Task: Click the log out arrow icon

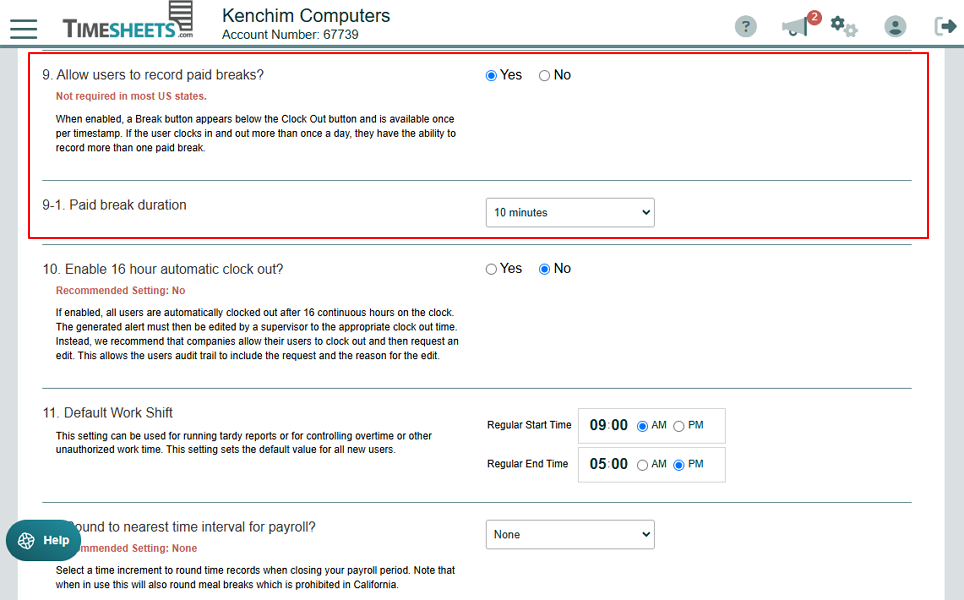Action: (945, 26)
